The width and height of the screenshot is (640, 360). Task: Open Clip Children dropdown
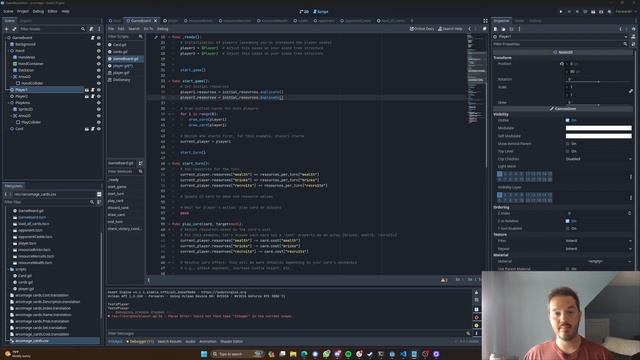pos(598,159)
